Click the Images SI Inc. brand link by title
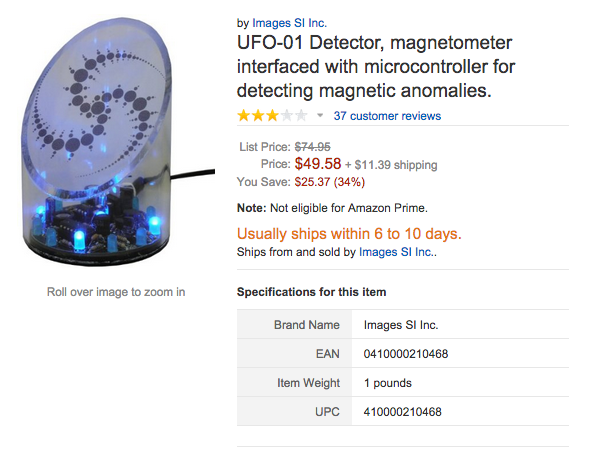This screenshot has height=458, width=590. click(289, 23)
